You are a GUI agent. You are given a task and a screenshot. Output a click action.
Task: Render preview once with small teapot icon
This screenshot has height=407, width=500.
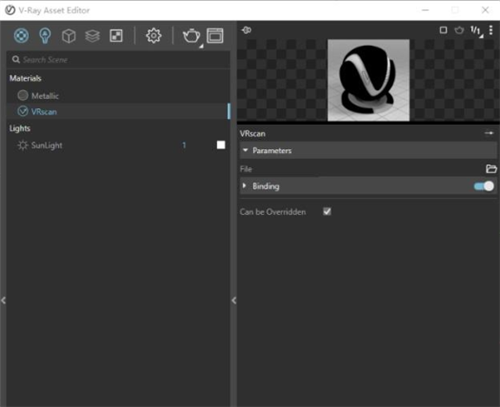[x=459, y=30]
